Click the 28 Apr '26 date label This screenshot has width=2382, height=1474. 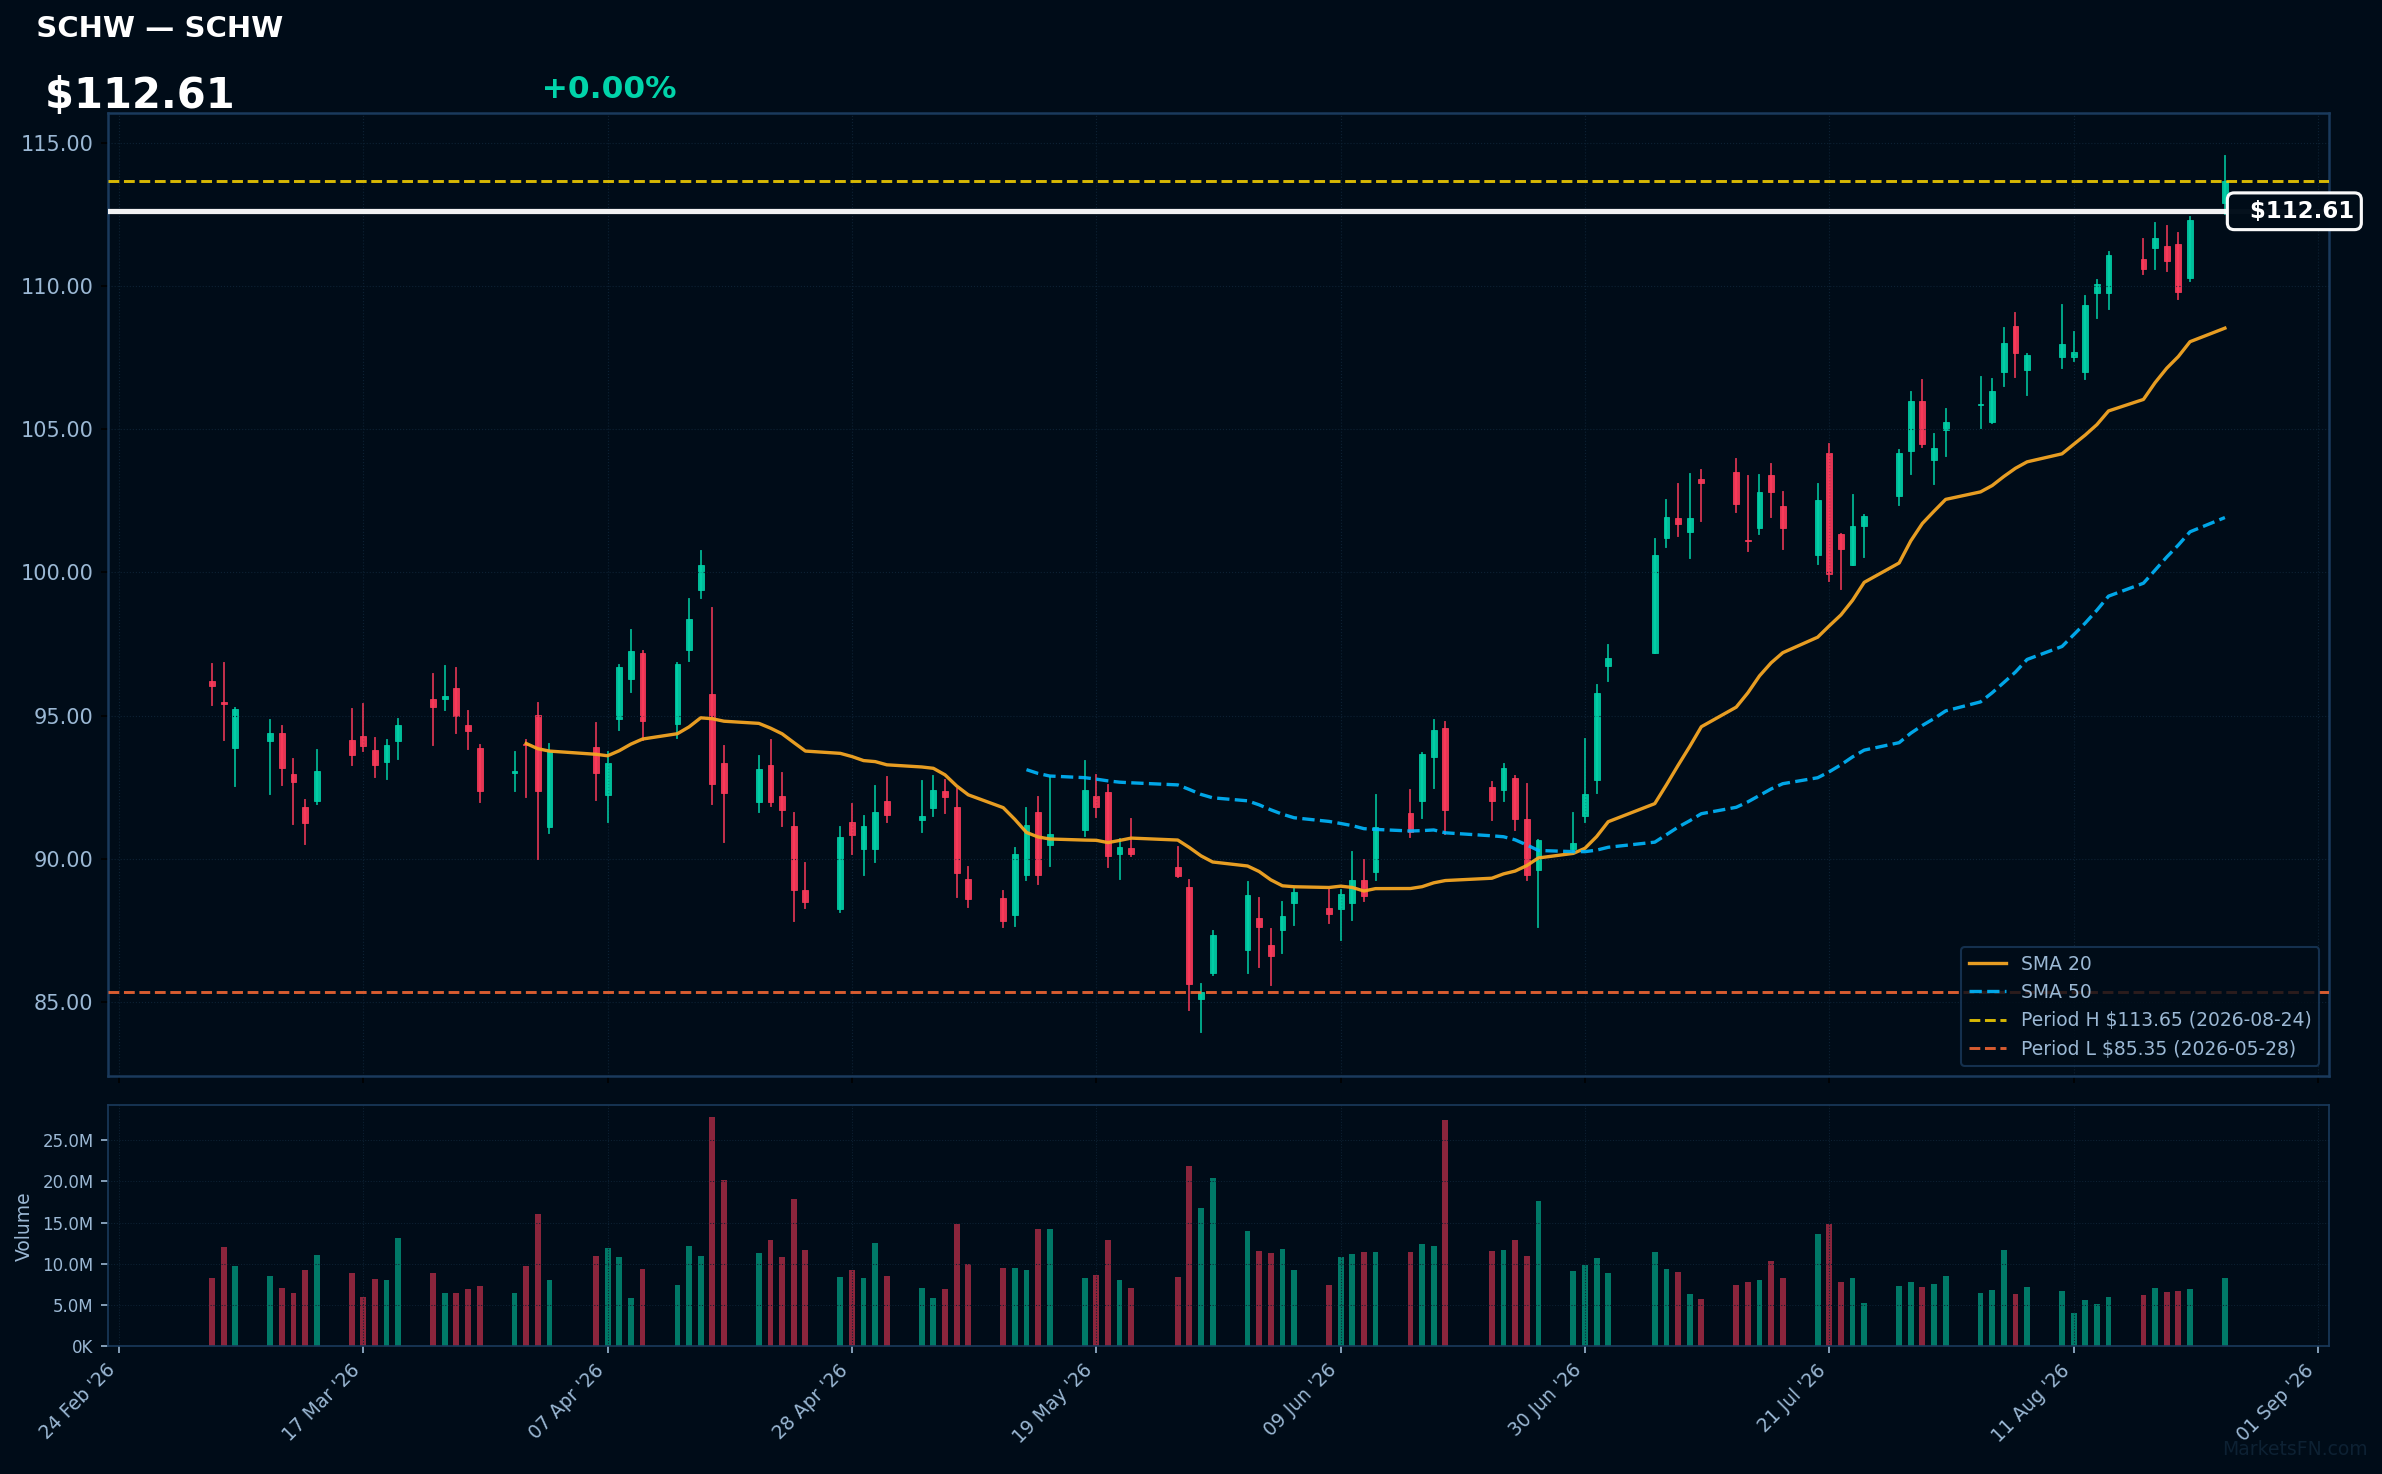click(810, 1400)
